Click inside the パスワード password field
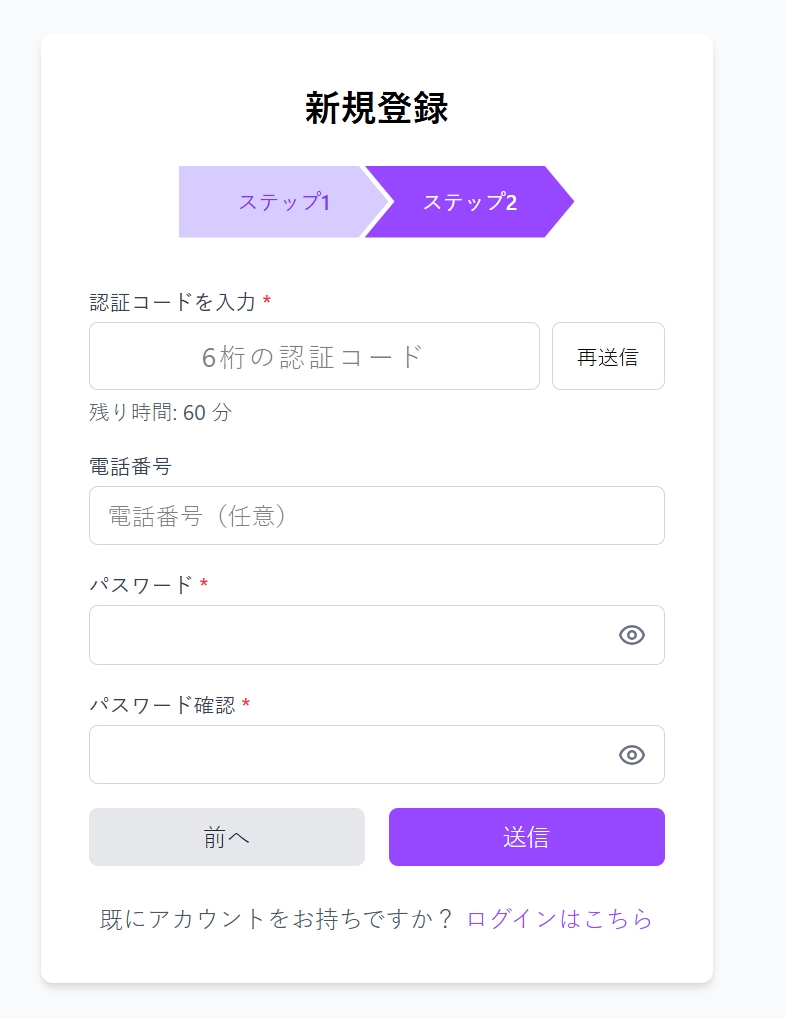The height and width of the screenshot is (1019, 785). tap(350, 635)
